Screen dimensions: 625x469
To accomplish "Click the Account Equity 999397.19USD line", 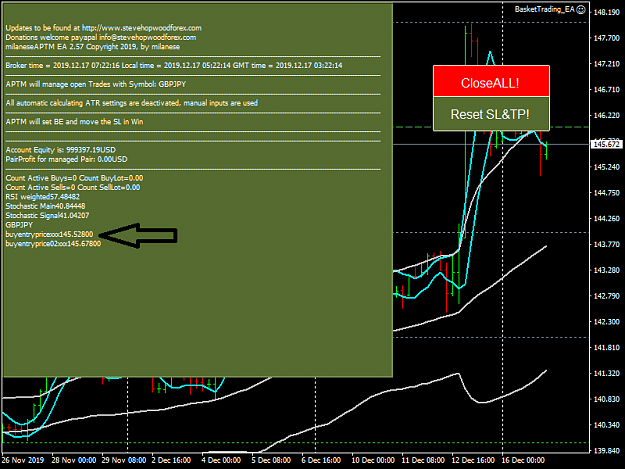I will click(61, 150).
